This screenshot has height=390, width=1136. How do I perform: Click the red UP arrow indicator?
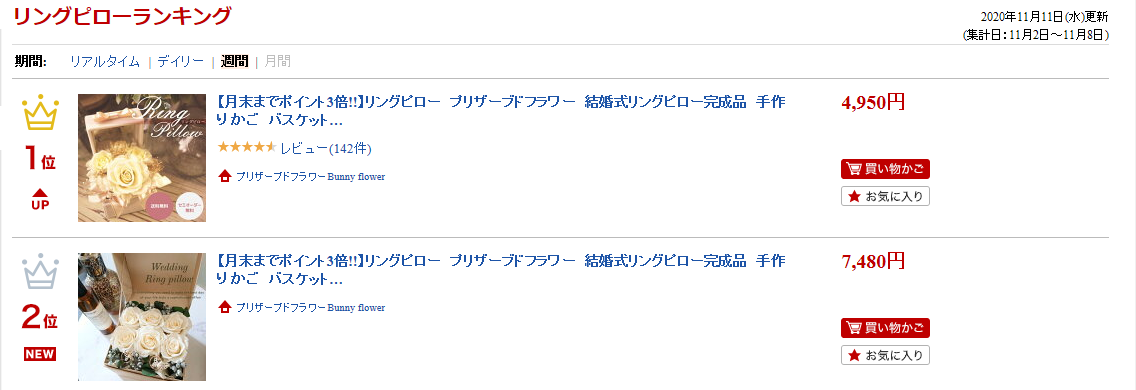[x=40, y=199]
